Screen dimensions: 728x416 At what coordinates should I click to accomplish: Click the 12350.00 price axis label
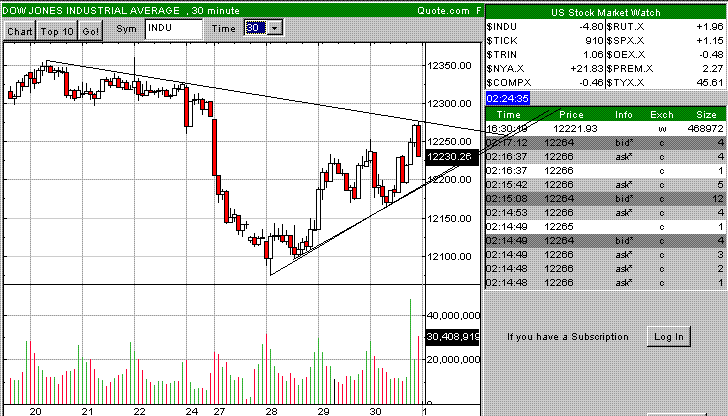pos(448,65)
